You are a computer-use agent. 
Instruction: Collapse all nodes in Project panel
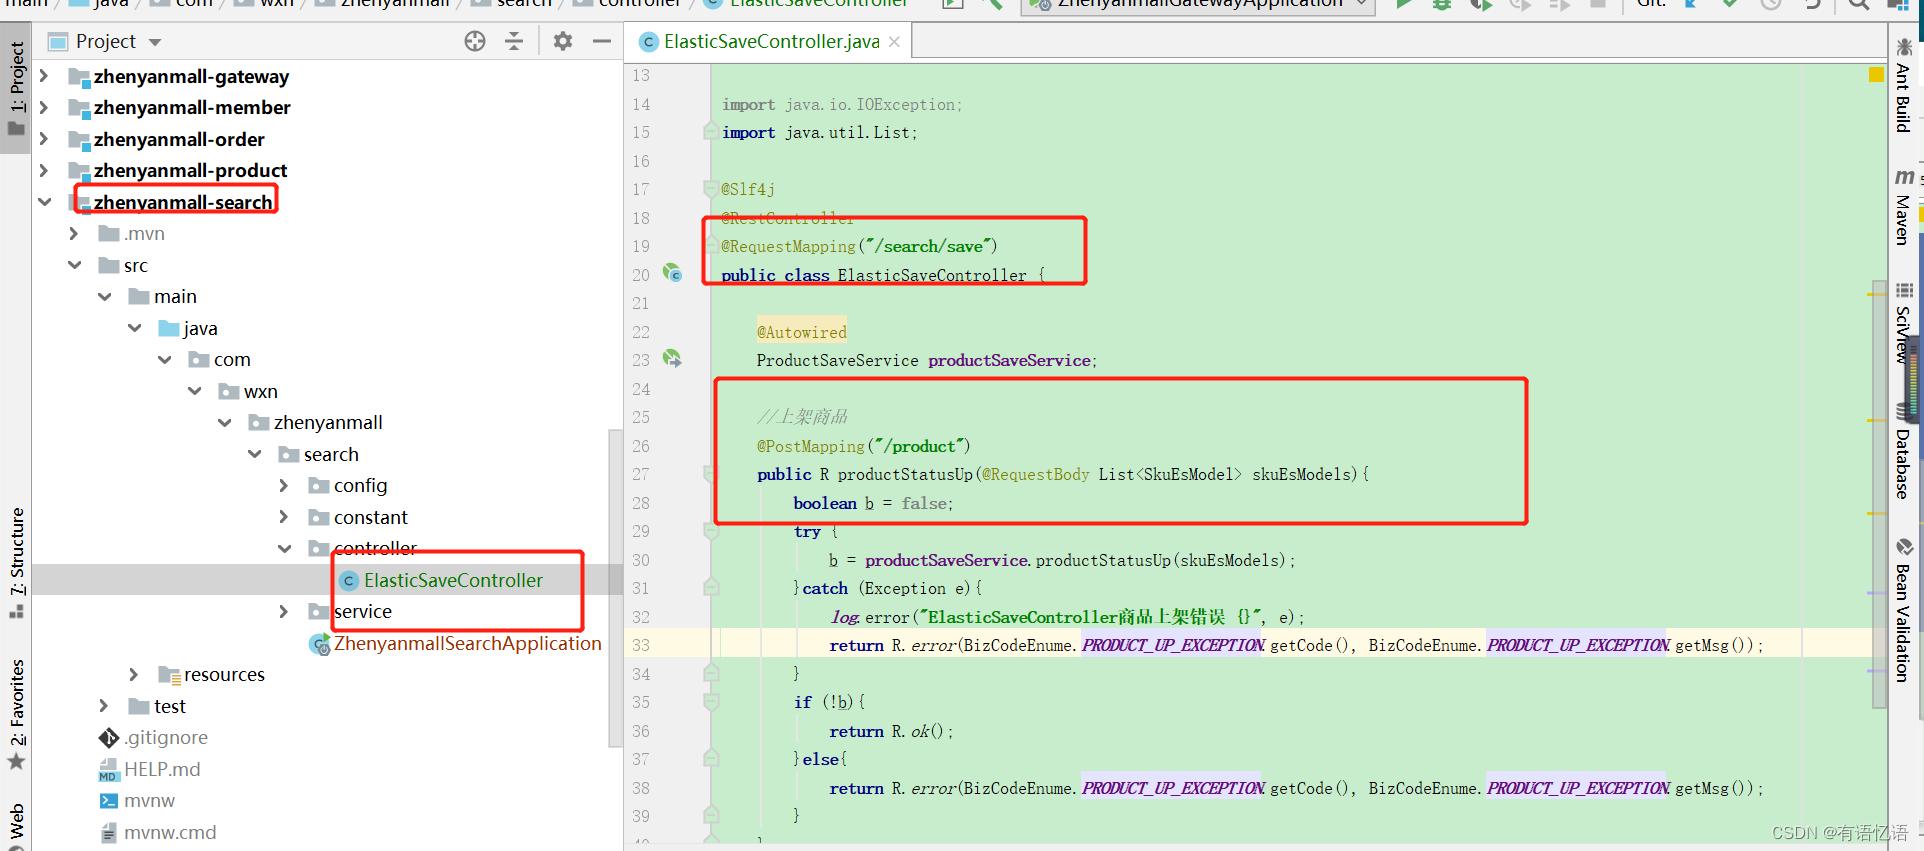(514, 41)
